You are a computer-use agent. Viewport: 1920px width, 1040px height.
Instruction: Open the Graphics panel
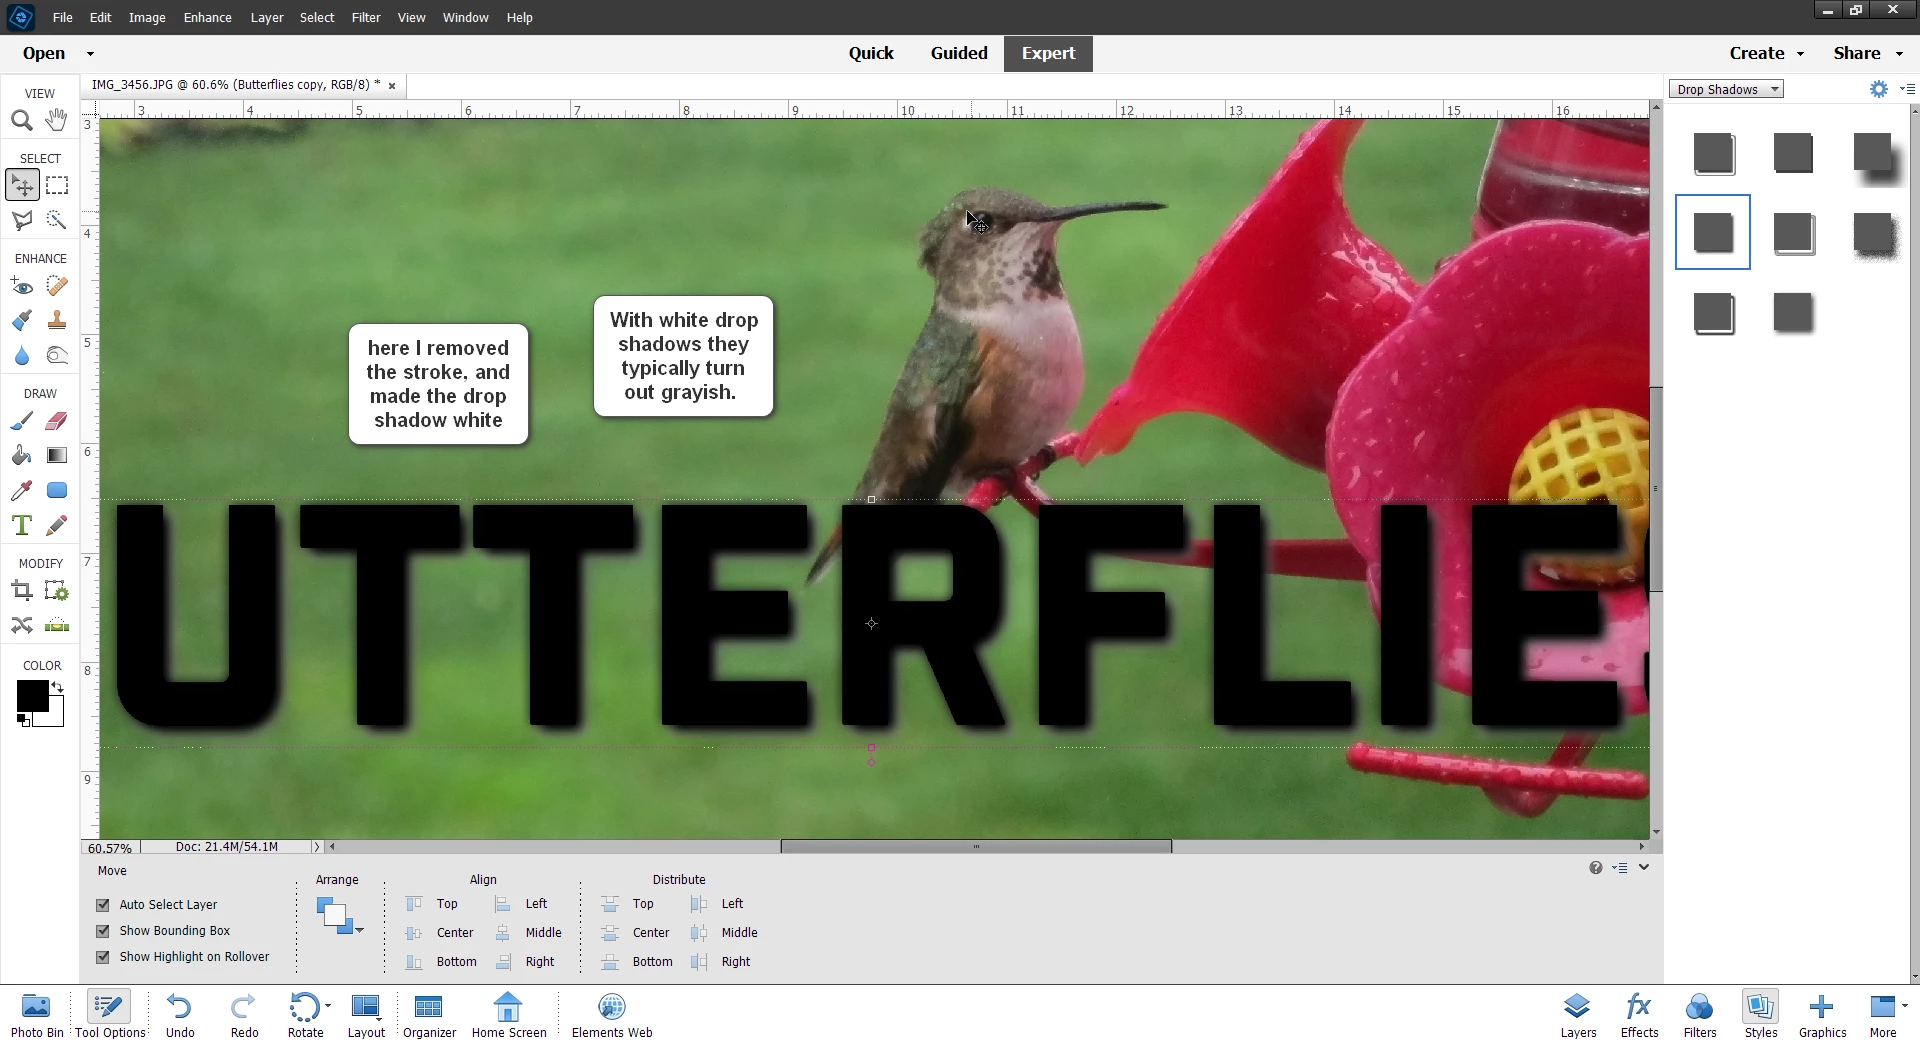click(x=1822, y=1014)
